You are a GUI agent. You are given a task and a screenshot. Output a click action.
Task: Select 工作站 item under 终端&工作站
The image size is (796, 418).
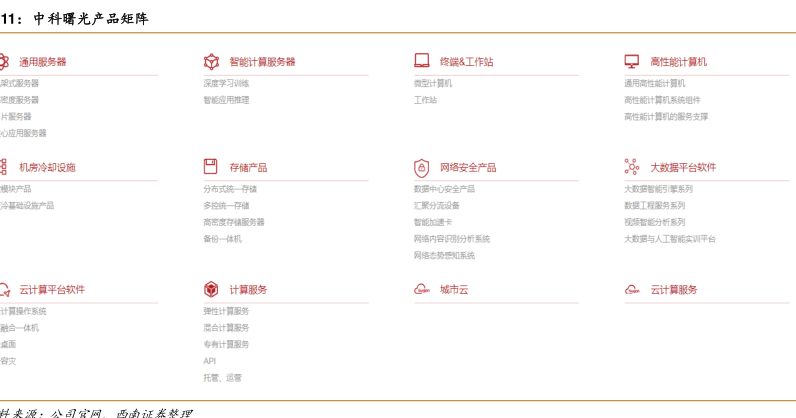[x=425, y=100]
